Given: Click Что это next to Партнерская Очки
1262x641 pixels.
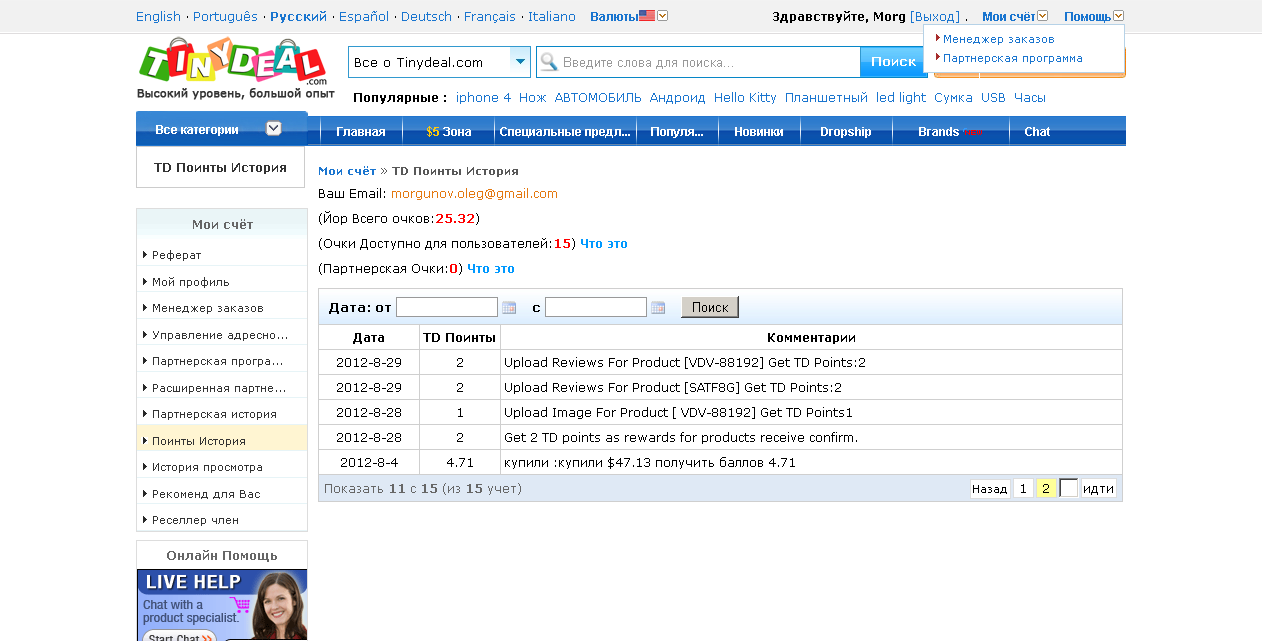Looking at the screenshot, I should coord(491,268).
